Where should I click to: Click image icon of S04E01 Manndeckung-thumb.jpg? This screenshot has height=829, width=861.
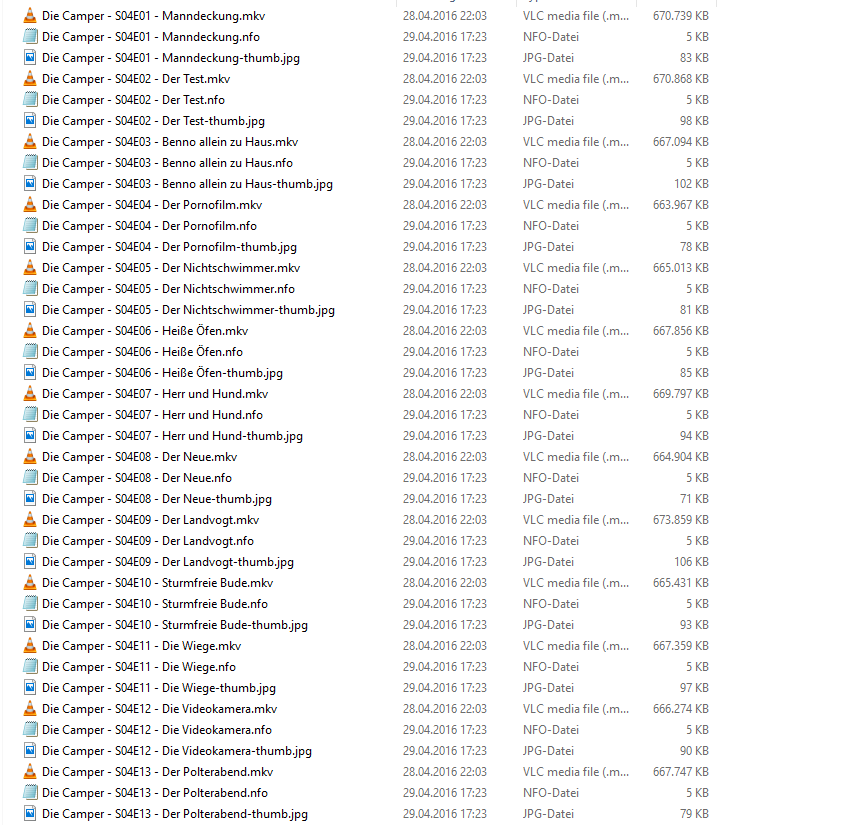30,58
